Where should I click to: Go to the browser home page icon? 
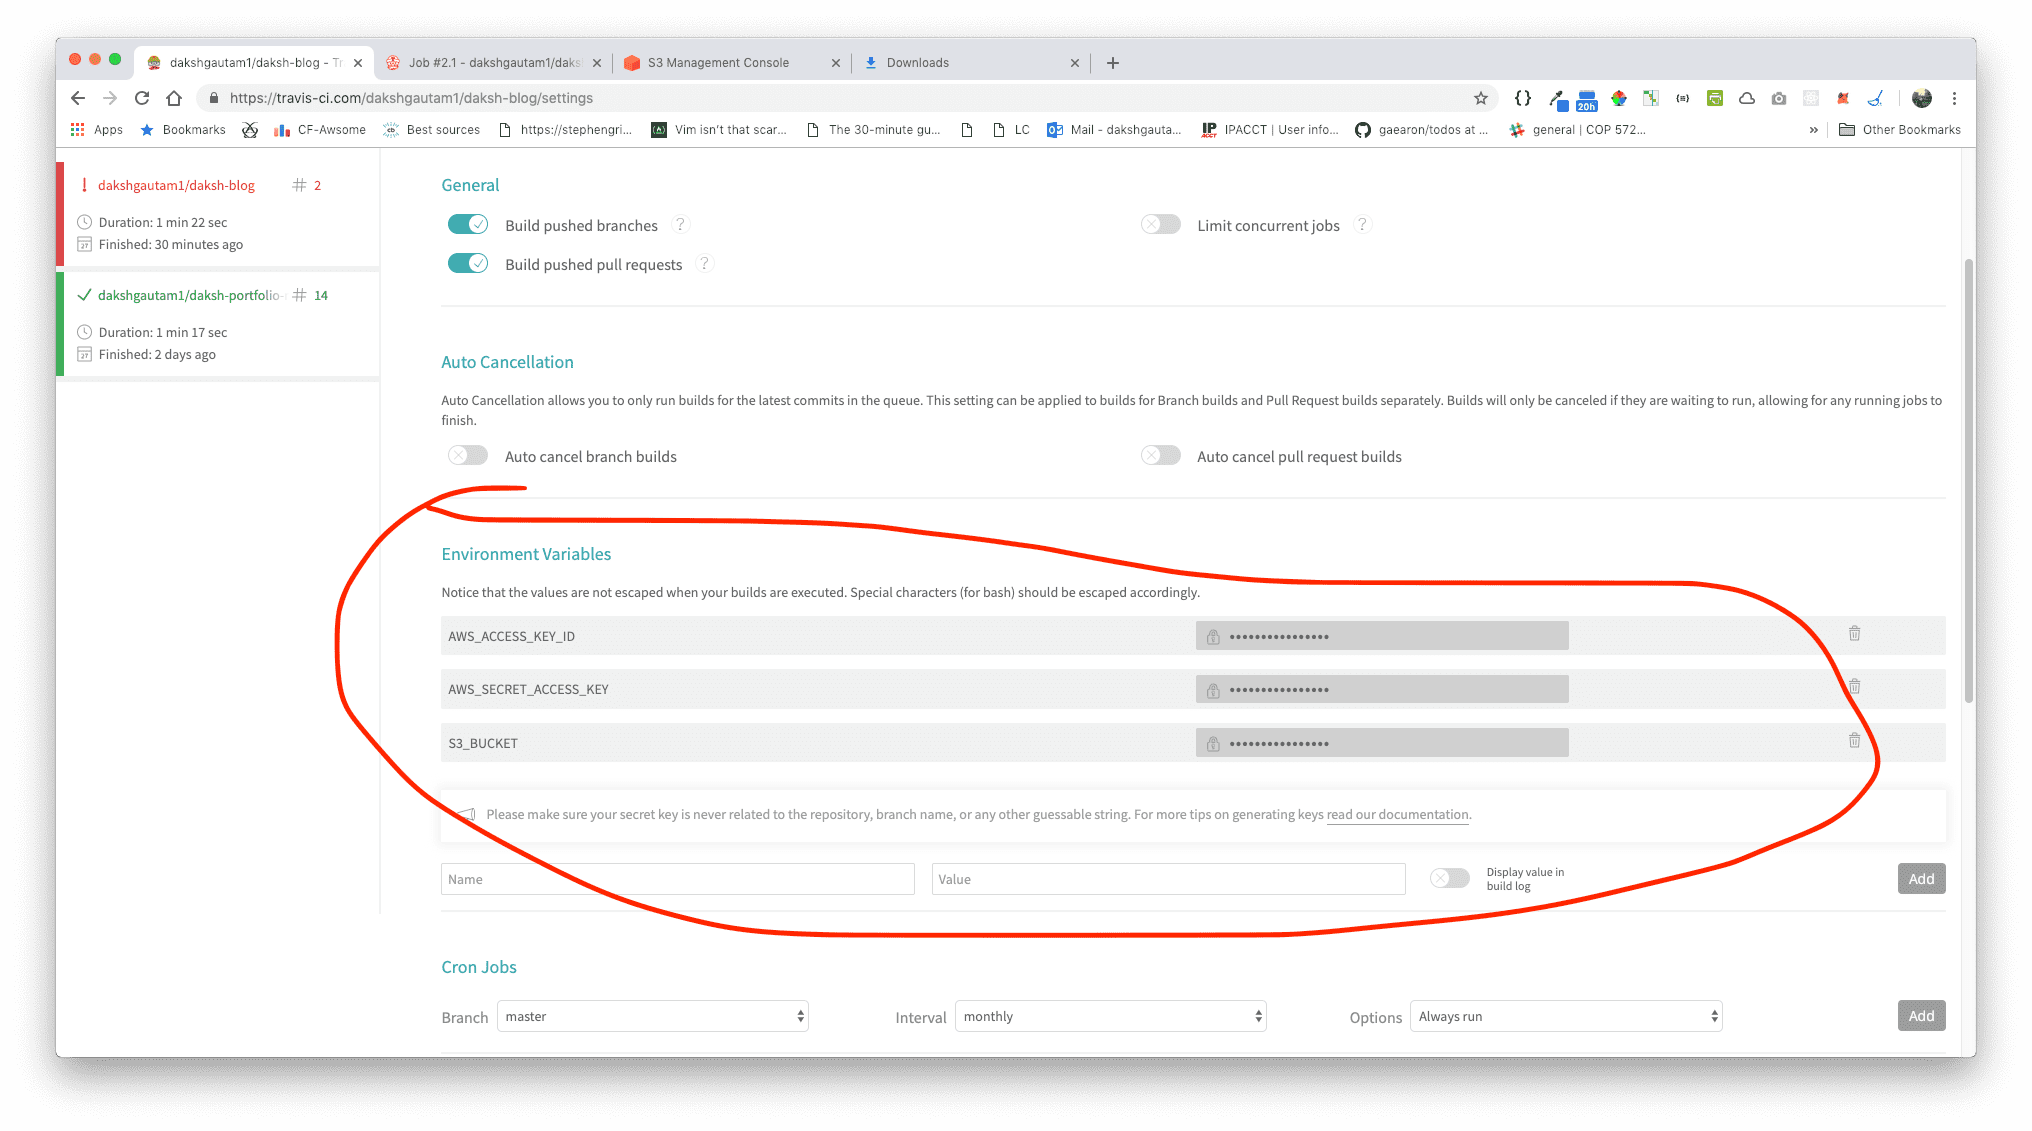click(x=174, y=98)
